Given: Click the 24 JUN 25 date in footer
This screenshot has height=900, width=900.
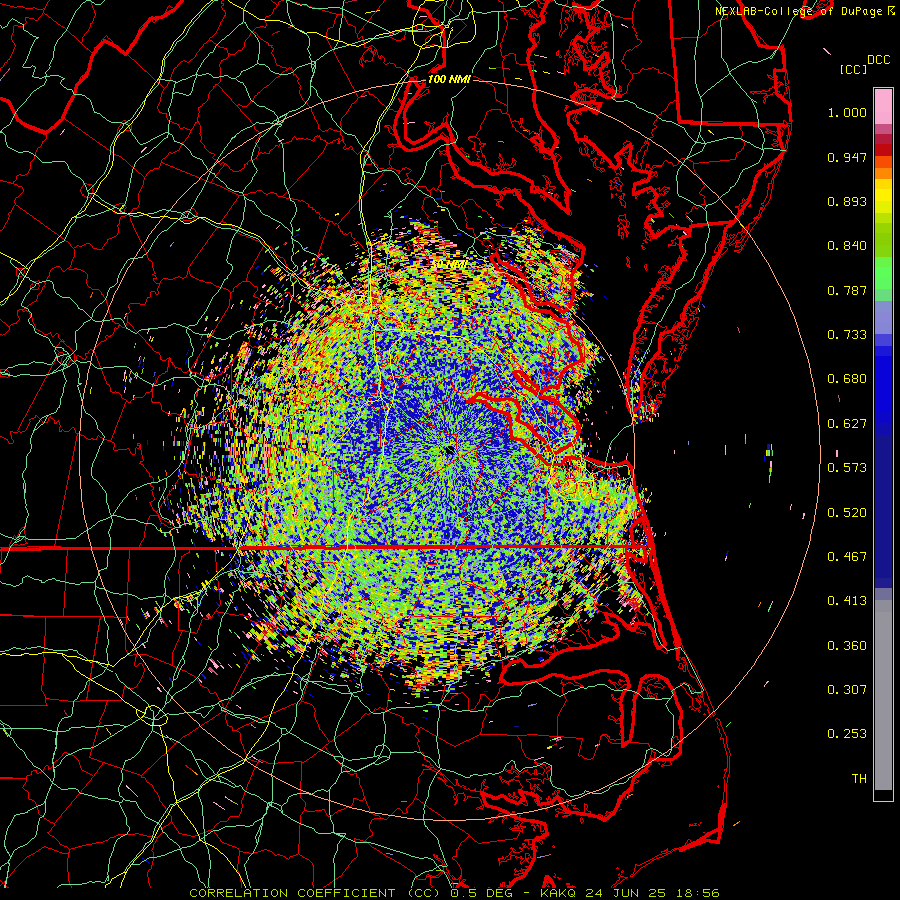Looking at the screenshot, I should click(626, 893).
